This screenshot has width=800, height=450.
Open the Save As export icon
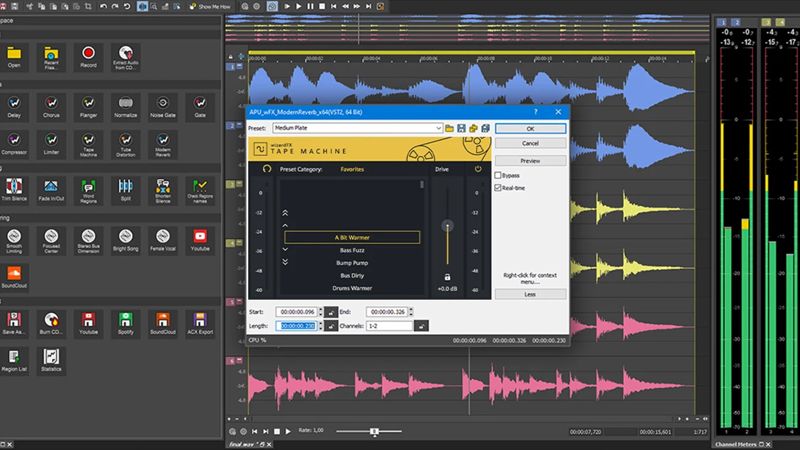tap(14, 323)
